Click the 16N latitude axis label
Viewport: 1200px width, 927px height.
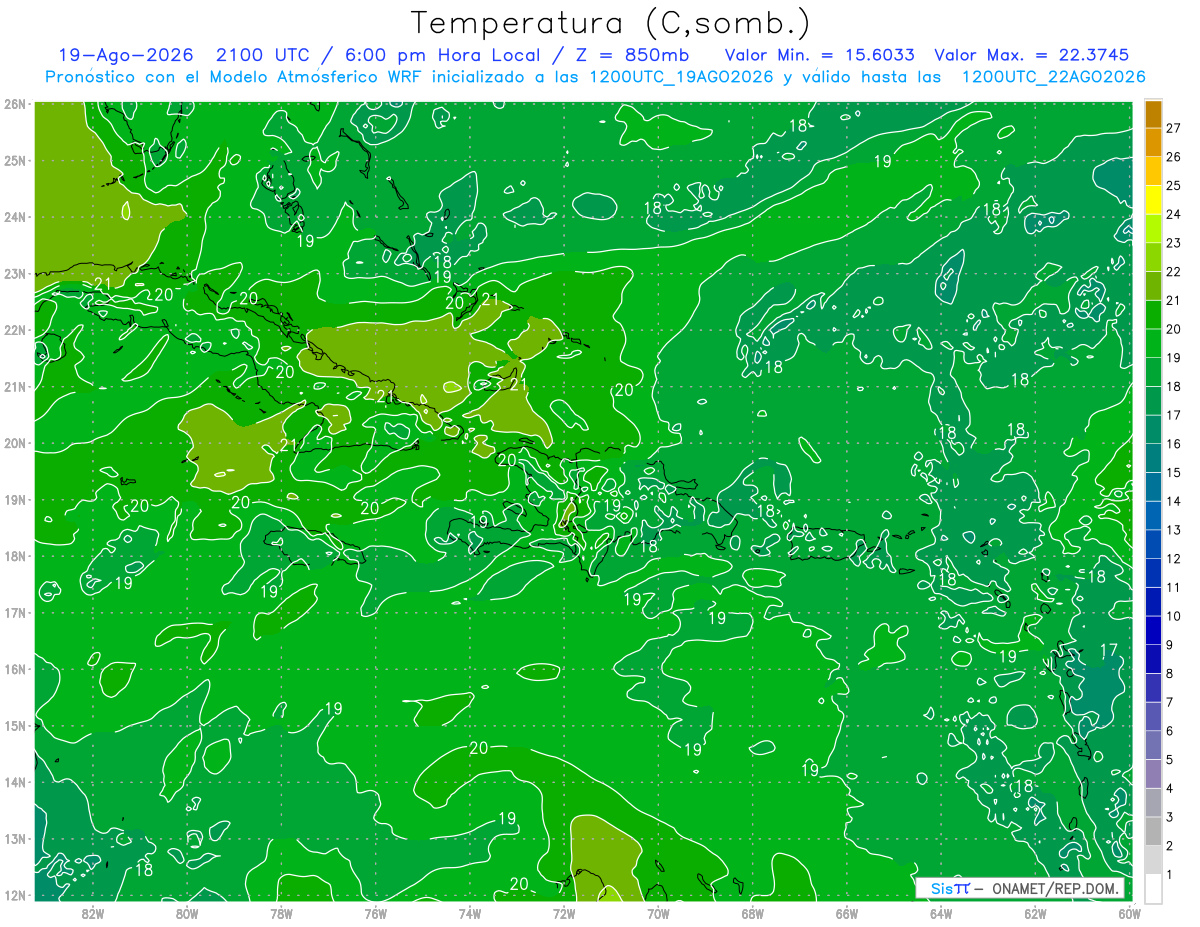[14, 669]
